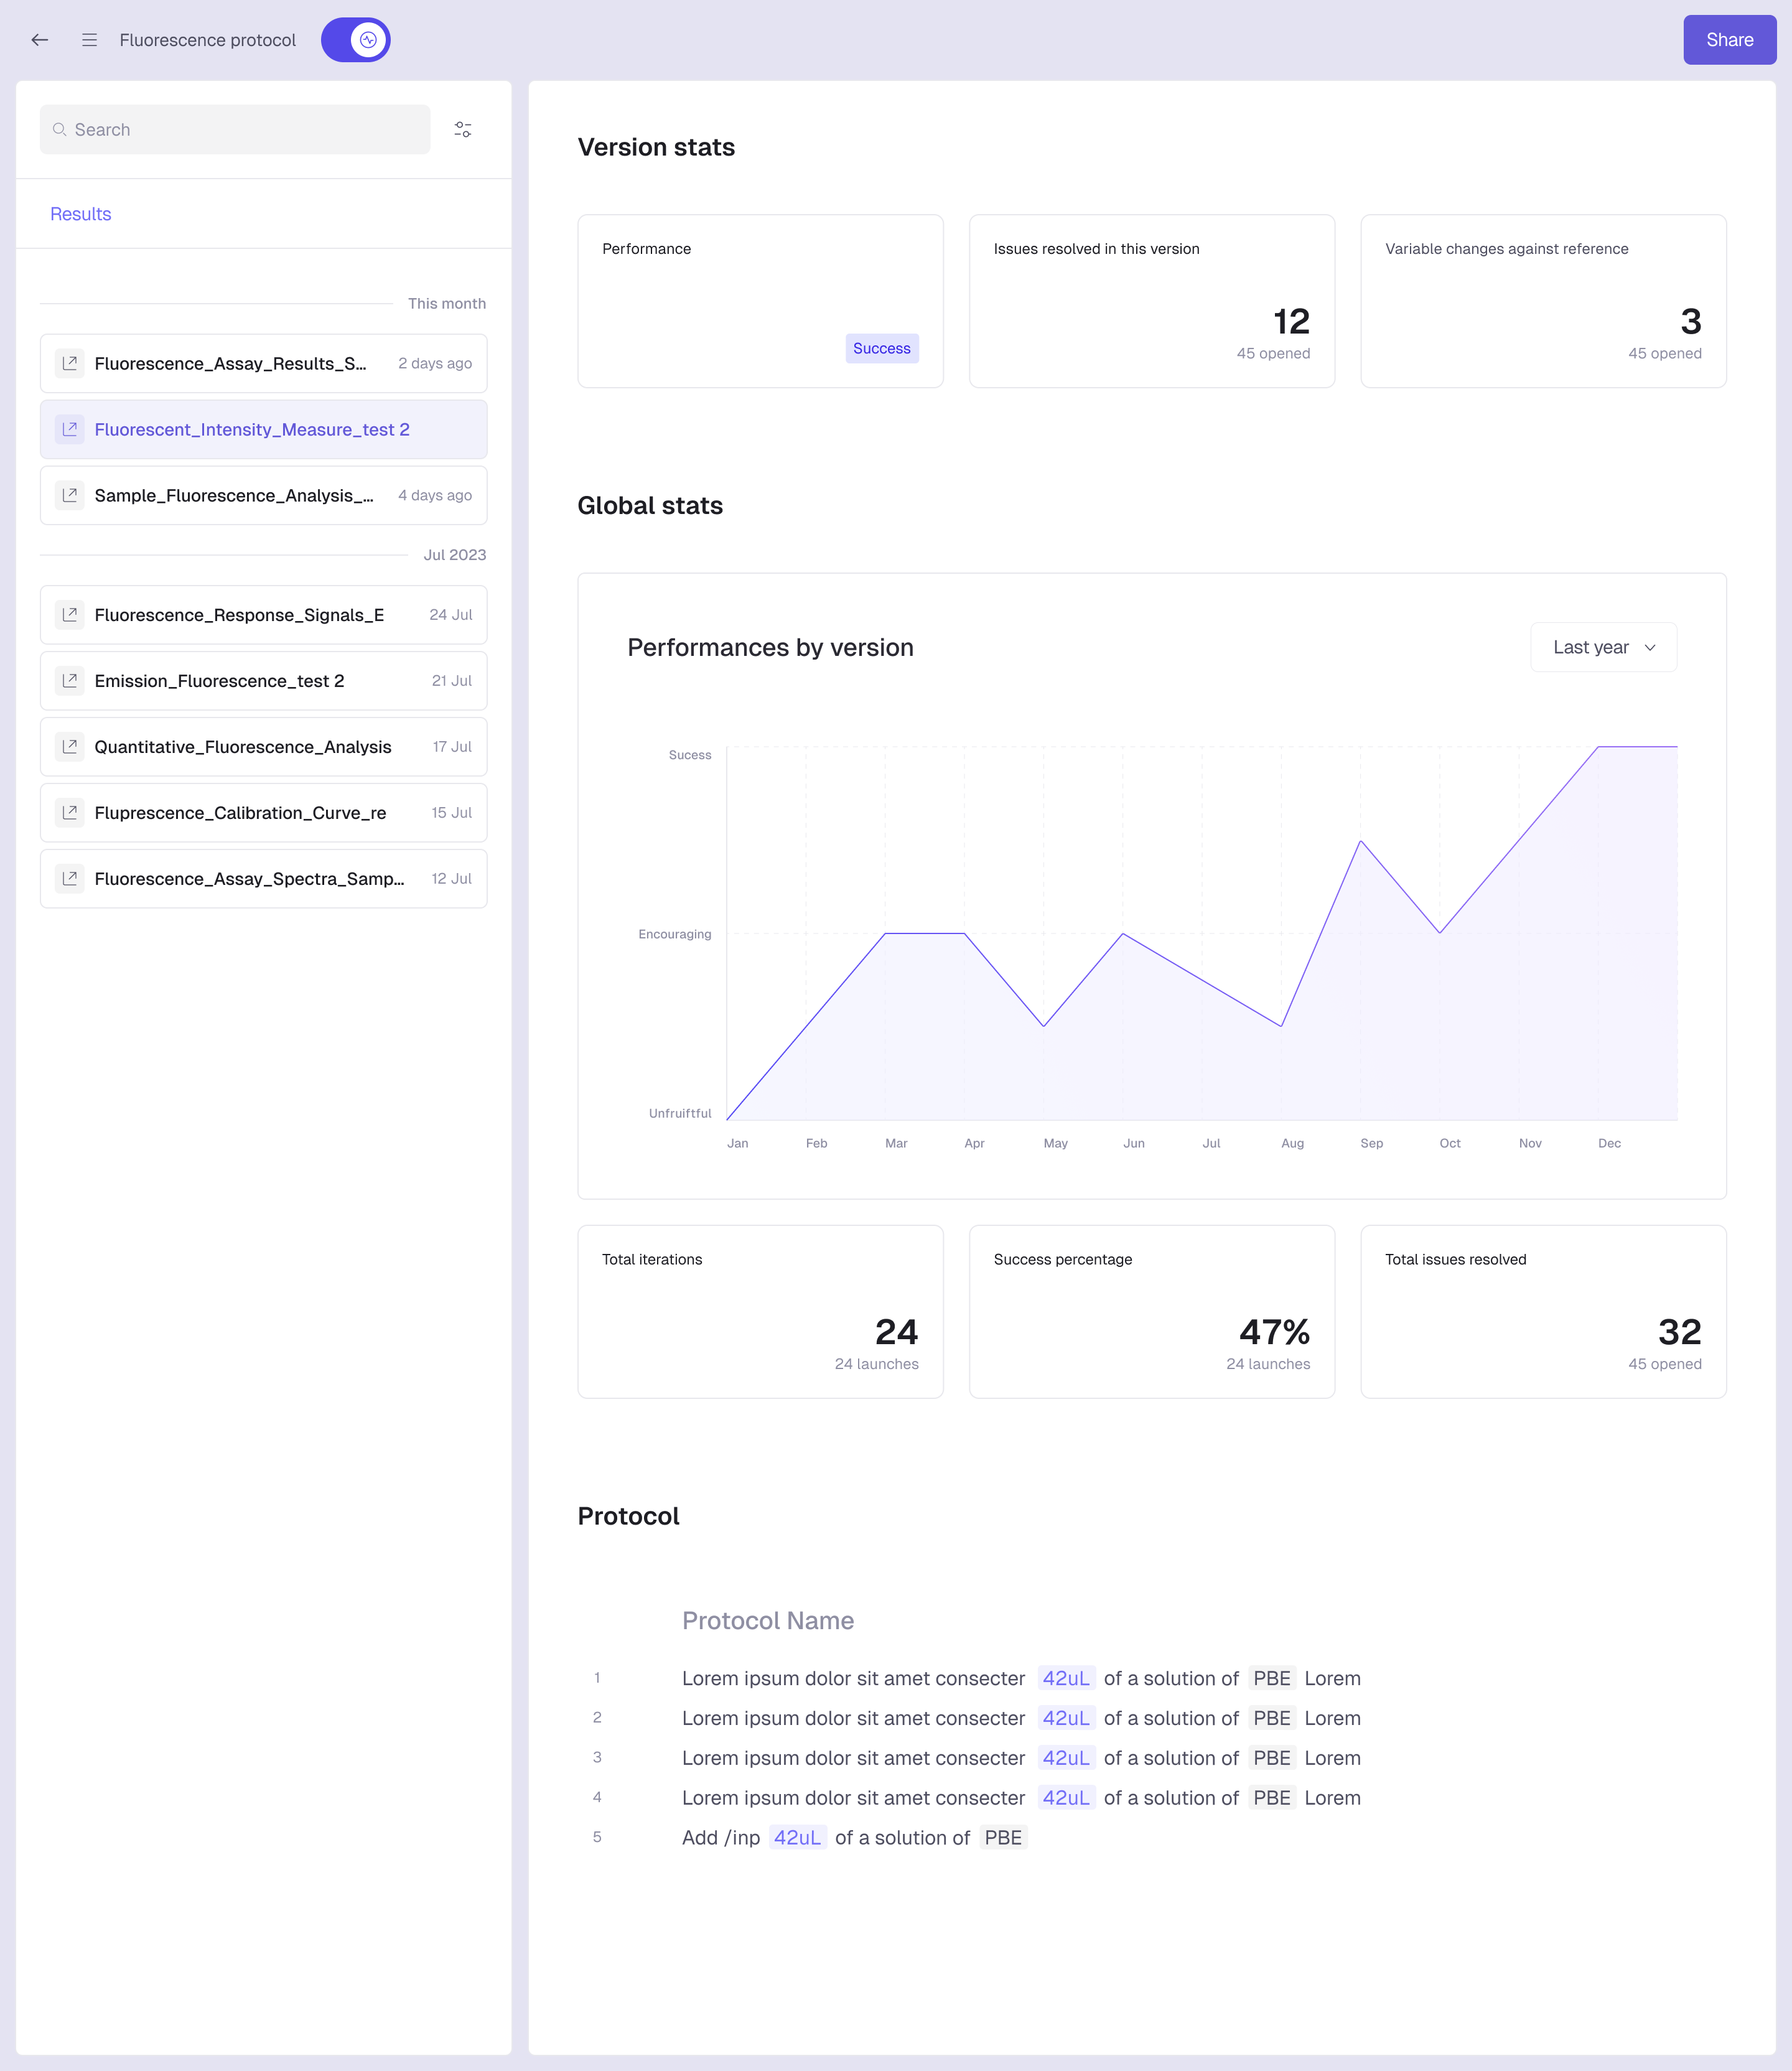Click the chevron in the Last year selector
Image resolution: width=1792 pixels, height=2071 pixels.
[x=1650, y=648]
